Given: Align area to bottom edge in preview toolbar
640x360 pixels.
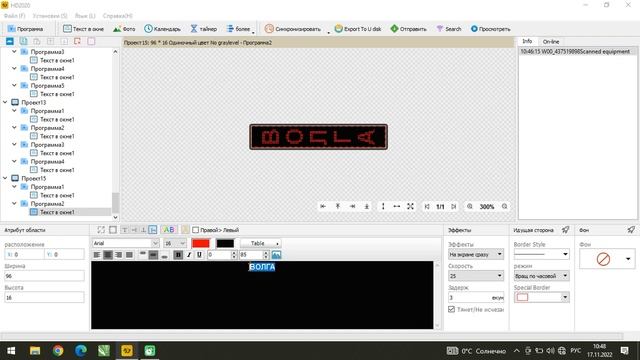Looking at the screenshot, I should point(367,207).
